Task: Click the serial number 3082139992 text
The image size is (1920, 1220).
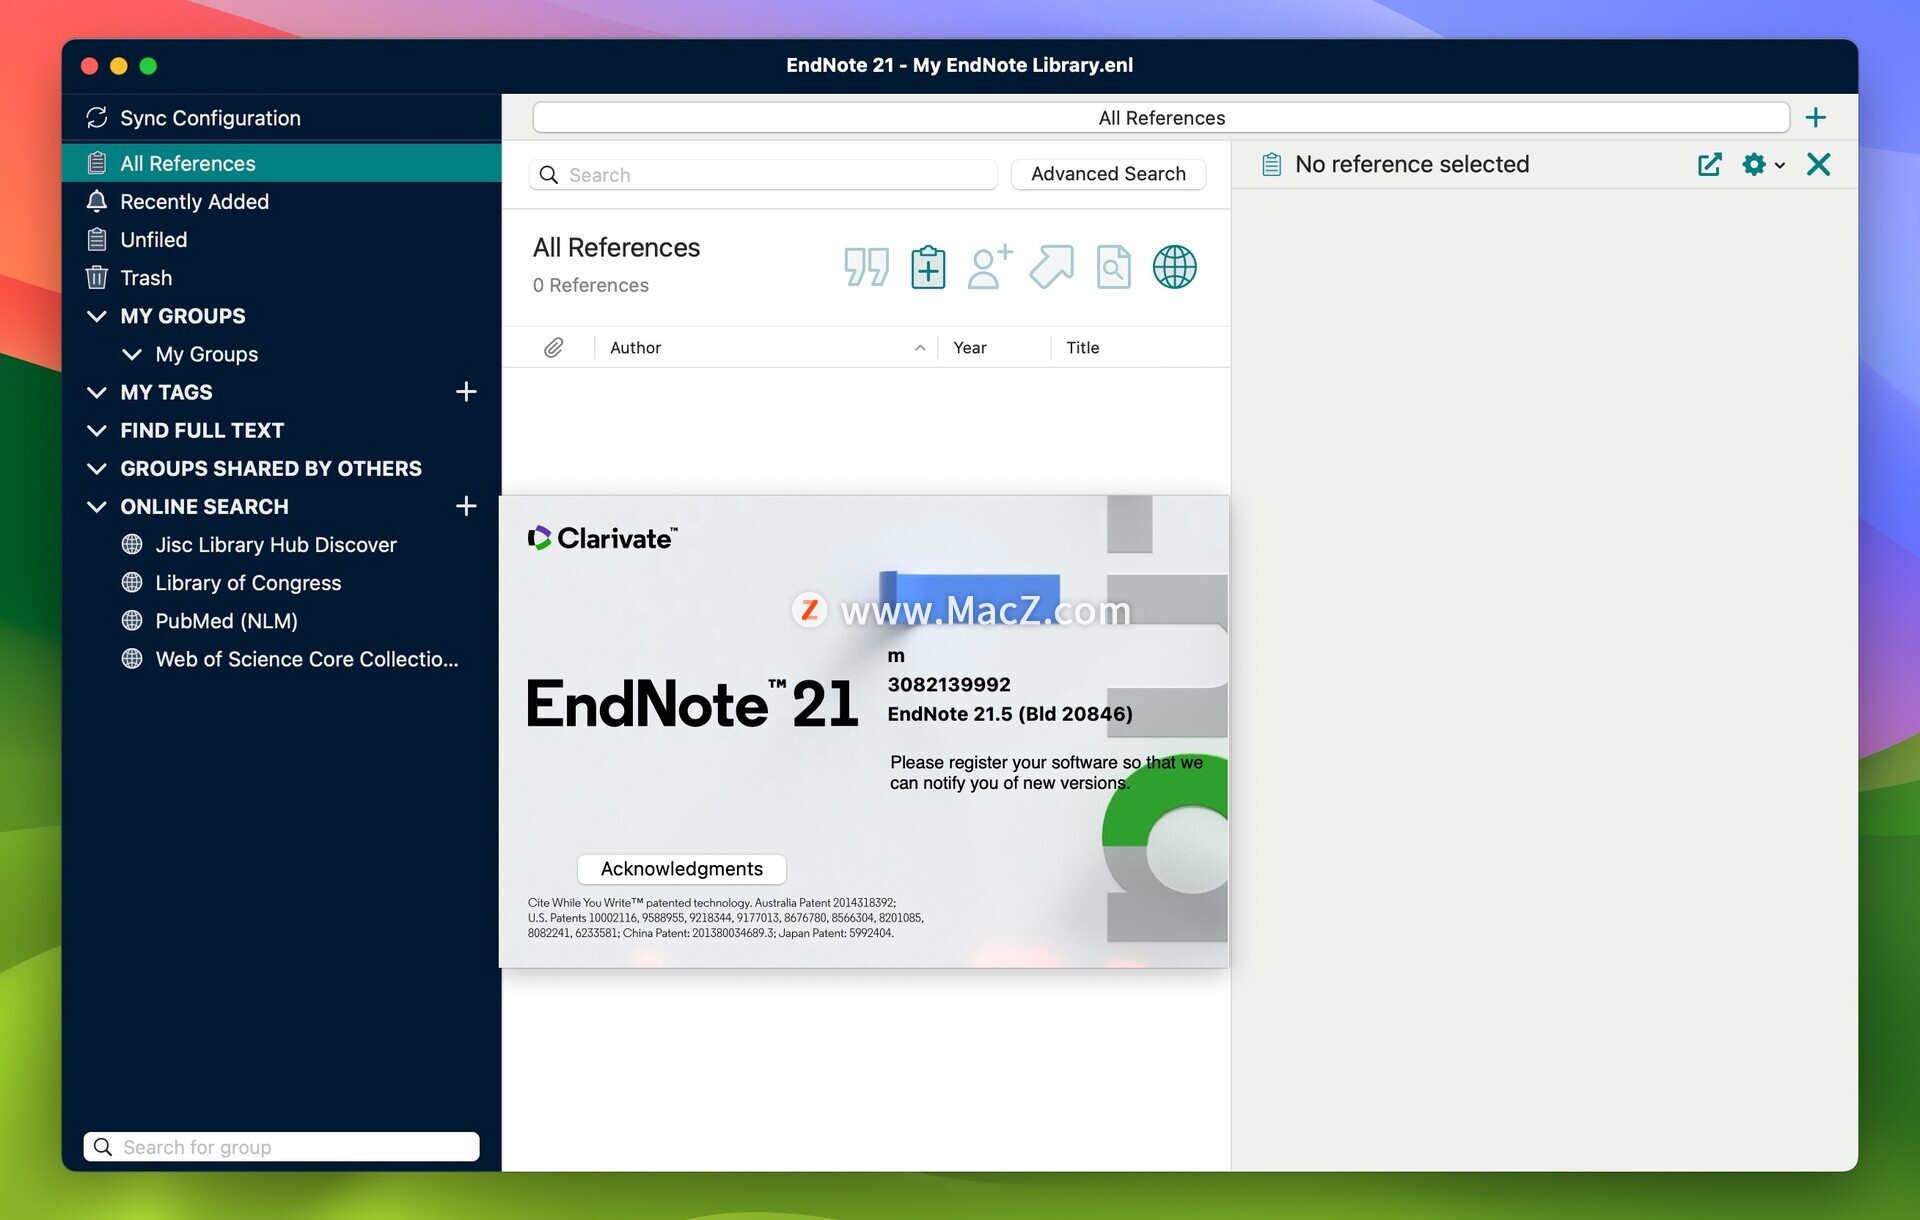Action: pyautogui.click(x=949, y=684)
